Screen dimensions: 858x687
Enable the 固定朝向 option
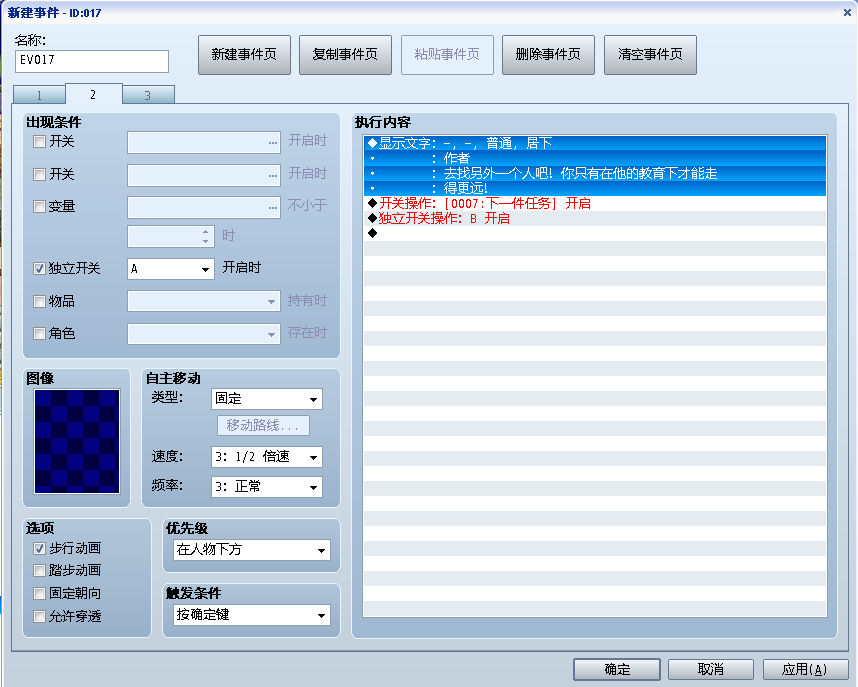39,593
